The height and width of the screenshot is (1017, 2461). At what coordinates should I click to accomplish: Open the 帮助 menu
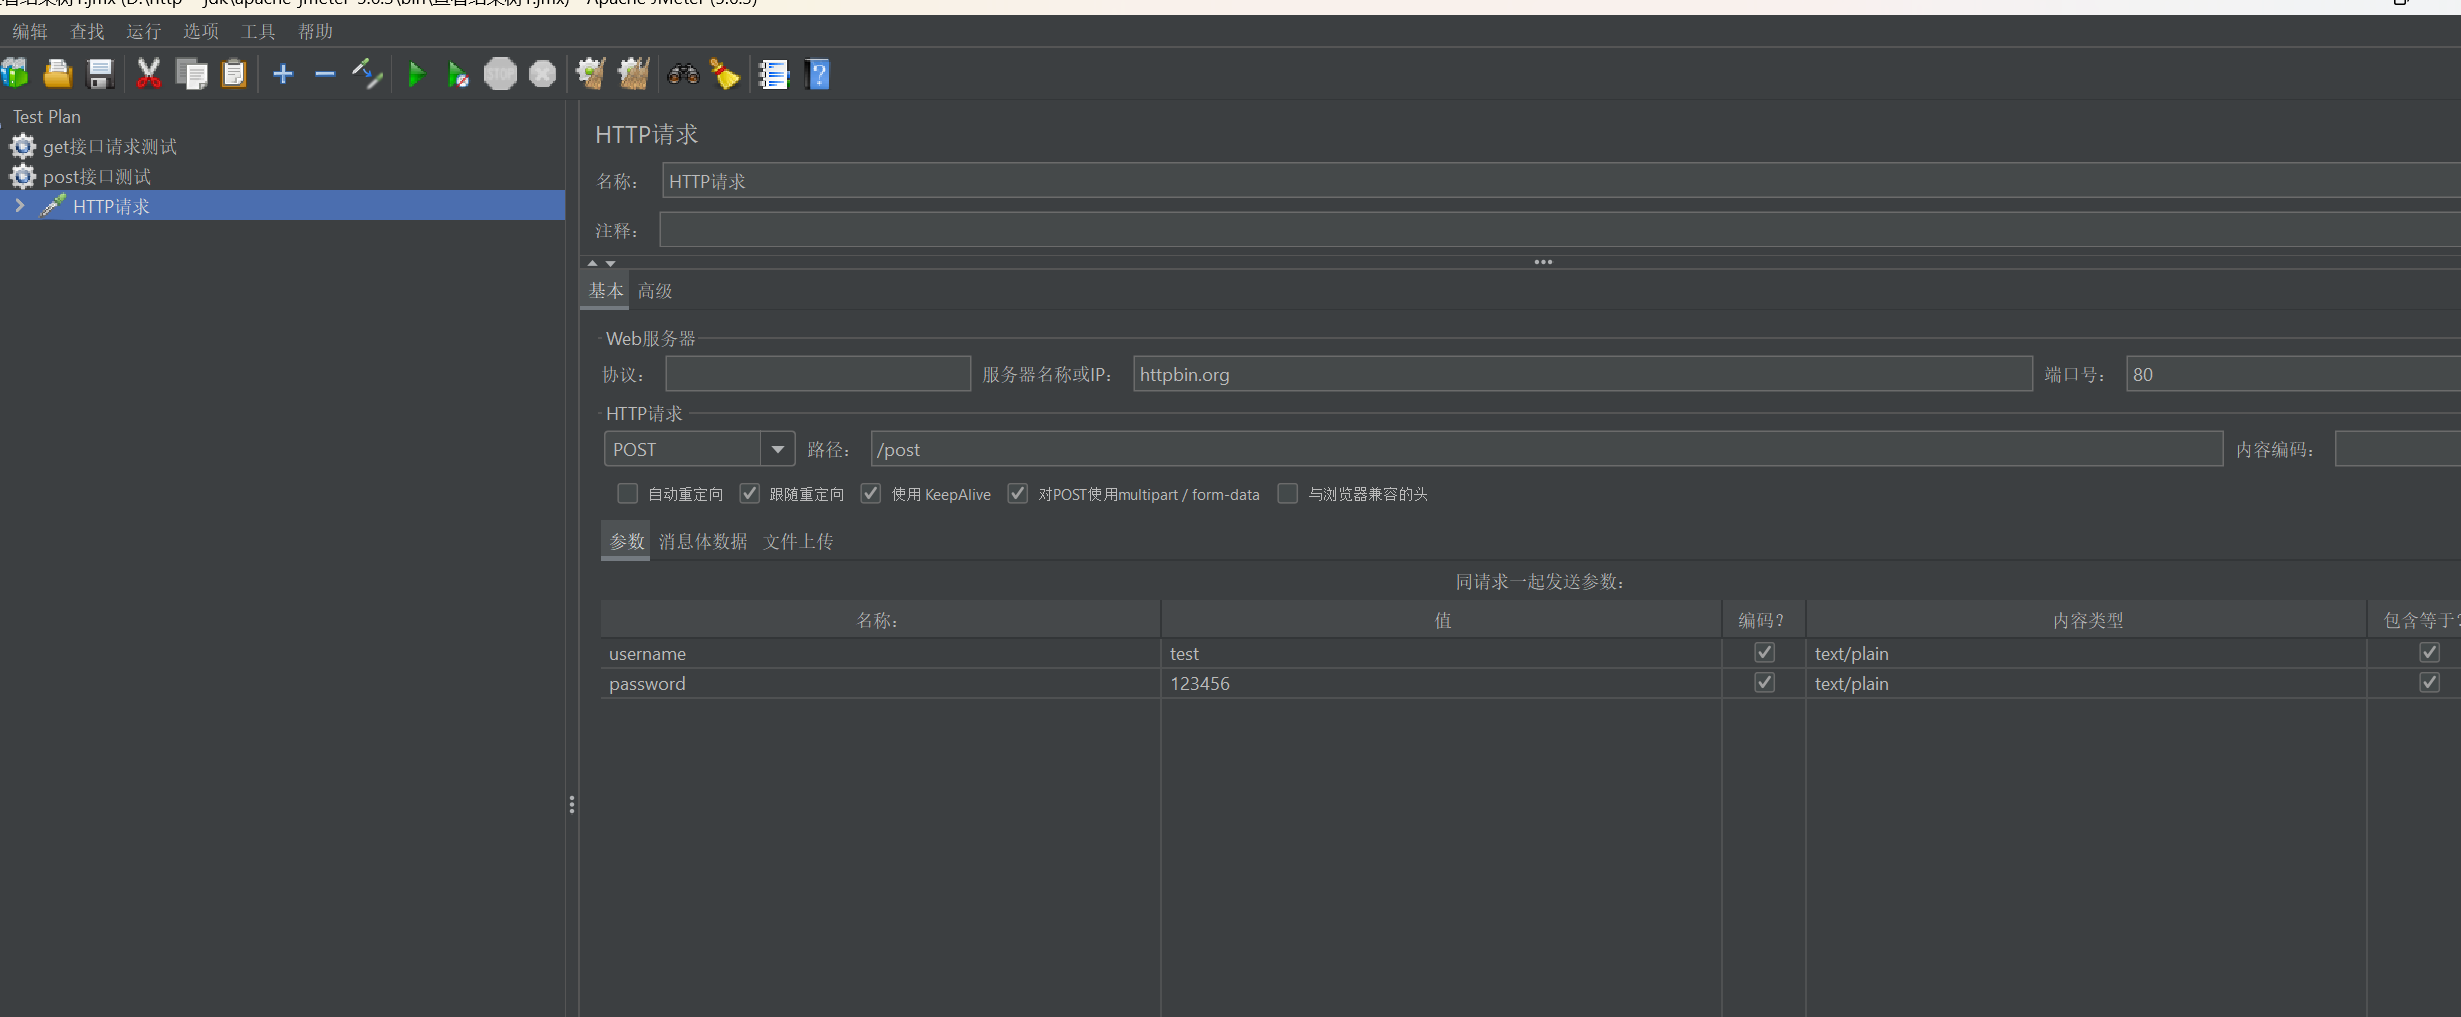(316, 32)
